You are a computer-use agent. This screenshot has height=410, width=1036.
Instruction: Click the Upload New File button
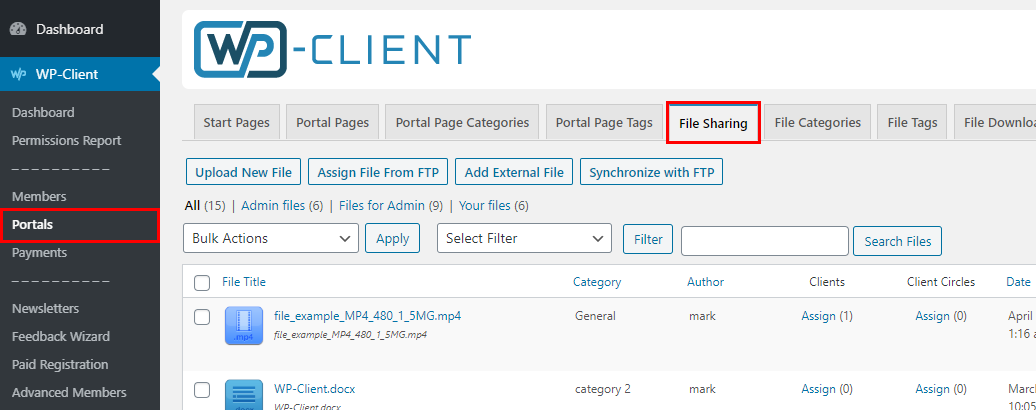tap(244, 172)
